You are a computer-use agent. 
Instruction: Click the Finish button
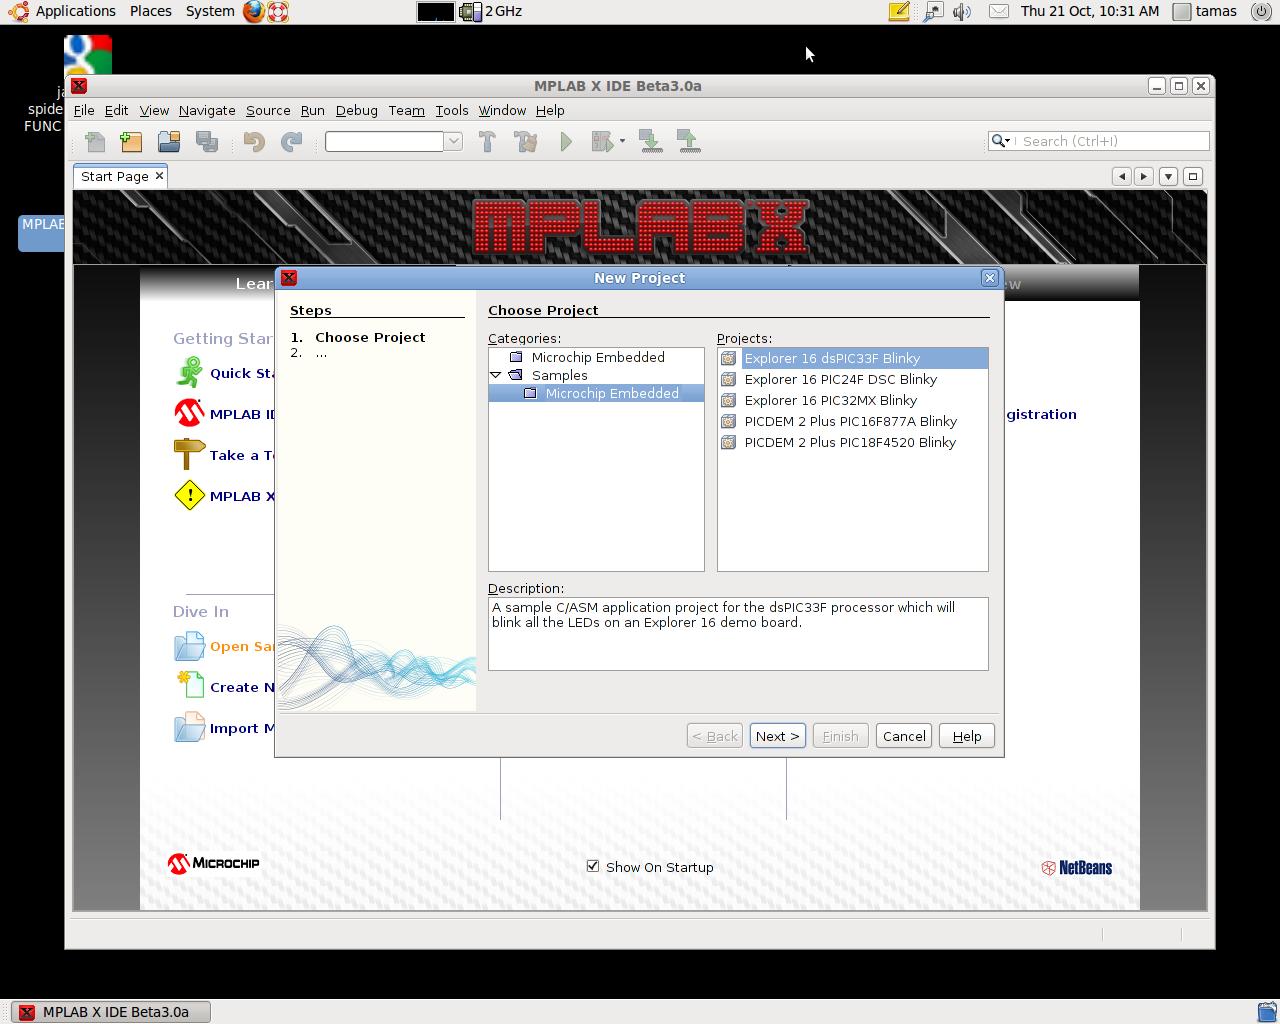pos(841,736)
